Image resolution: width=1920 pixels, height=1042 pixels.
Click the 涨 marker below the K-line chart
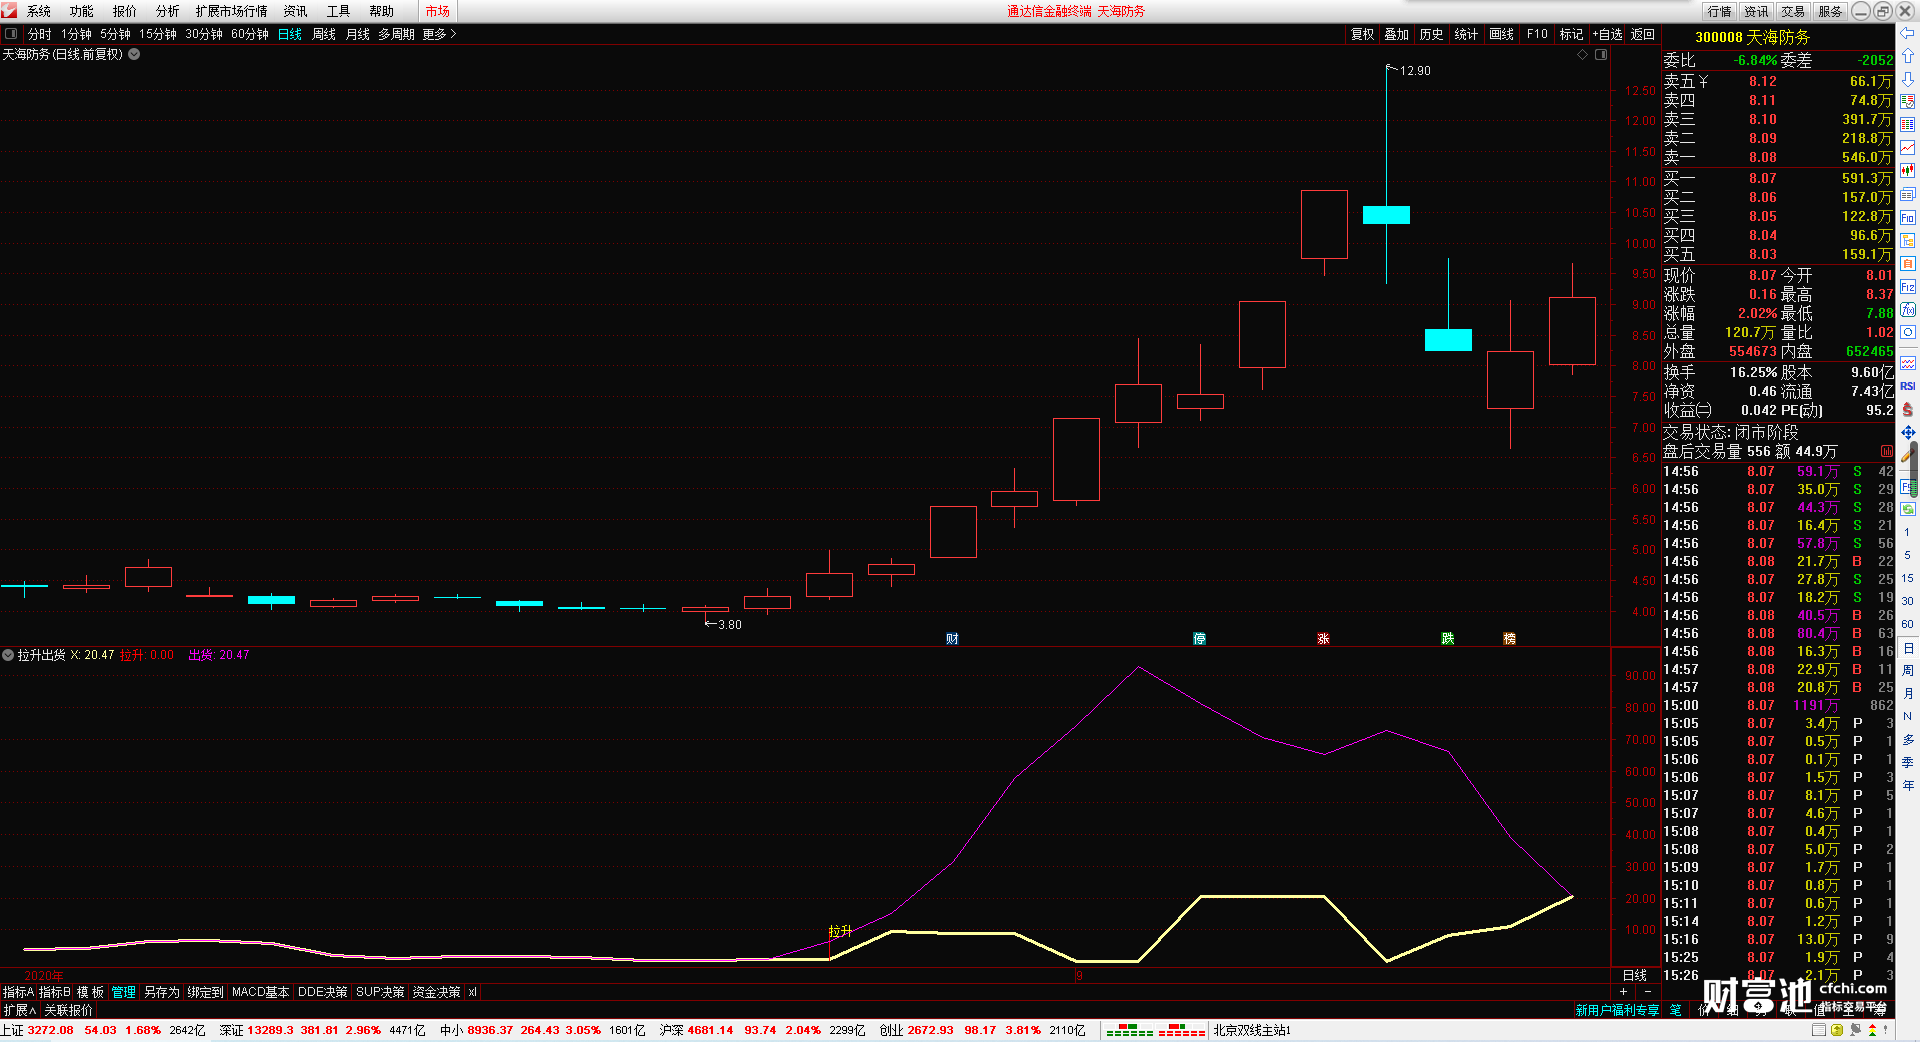tap(1323, 639)
